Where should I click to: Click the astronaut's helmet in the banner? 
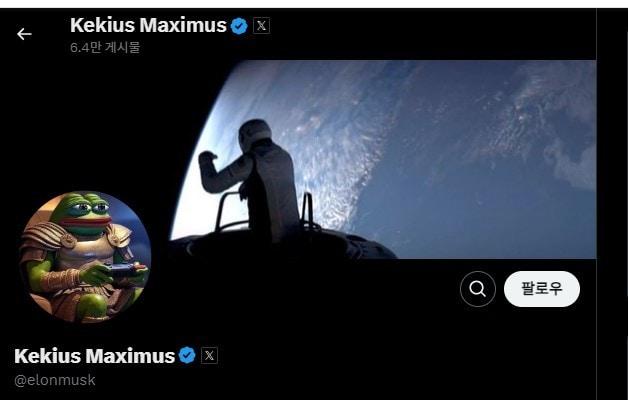coord(255,133)
